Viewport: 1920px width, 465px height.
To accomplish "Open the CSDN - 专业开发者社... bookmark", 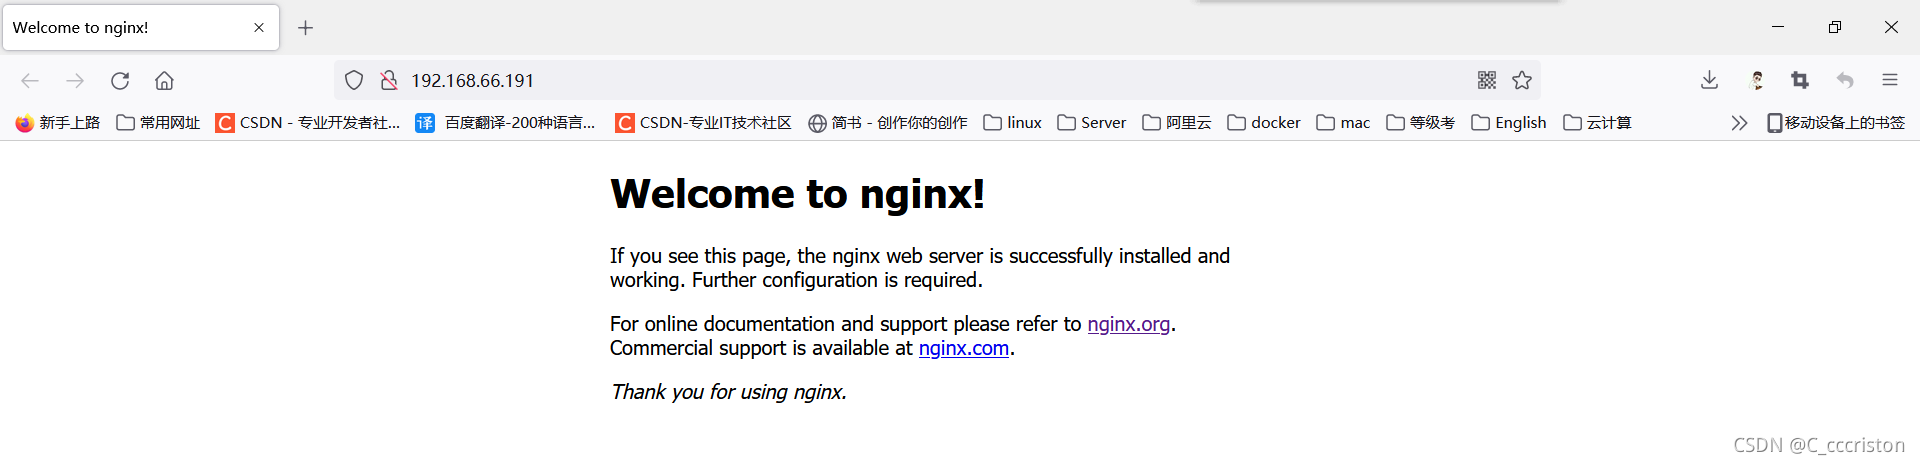I will (308, 123).
